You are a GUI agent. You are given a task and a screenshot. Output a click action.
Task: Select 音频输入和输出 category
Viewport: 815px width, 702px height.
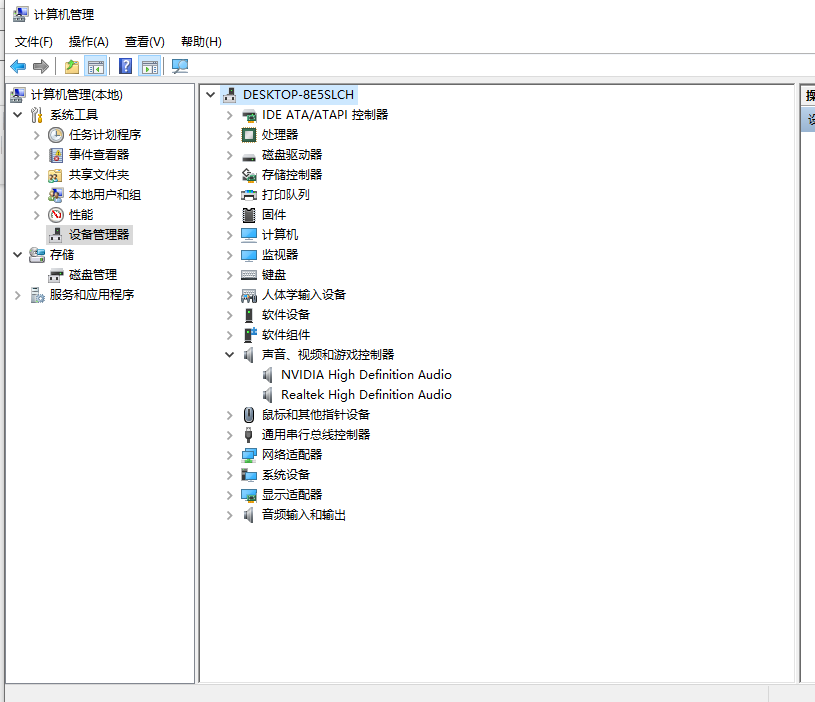[304, 515]
